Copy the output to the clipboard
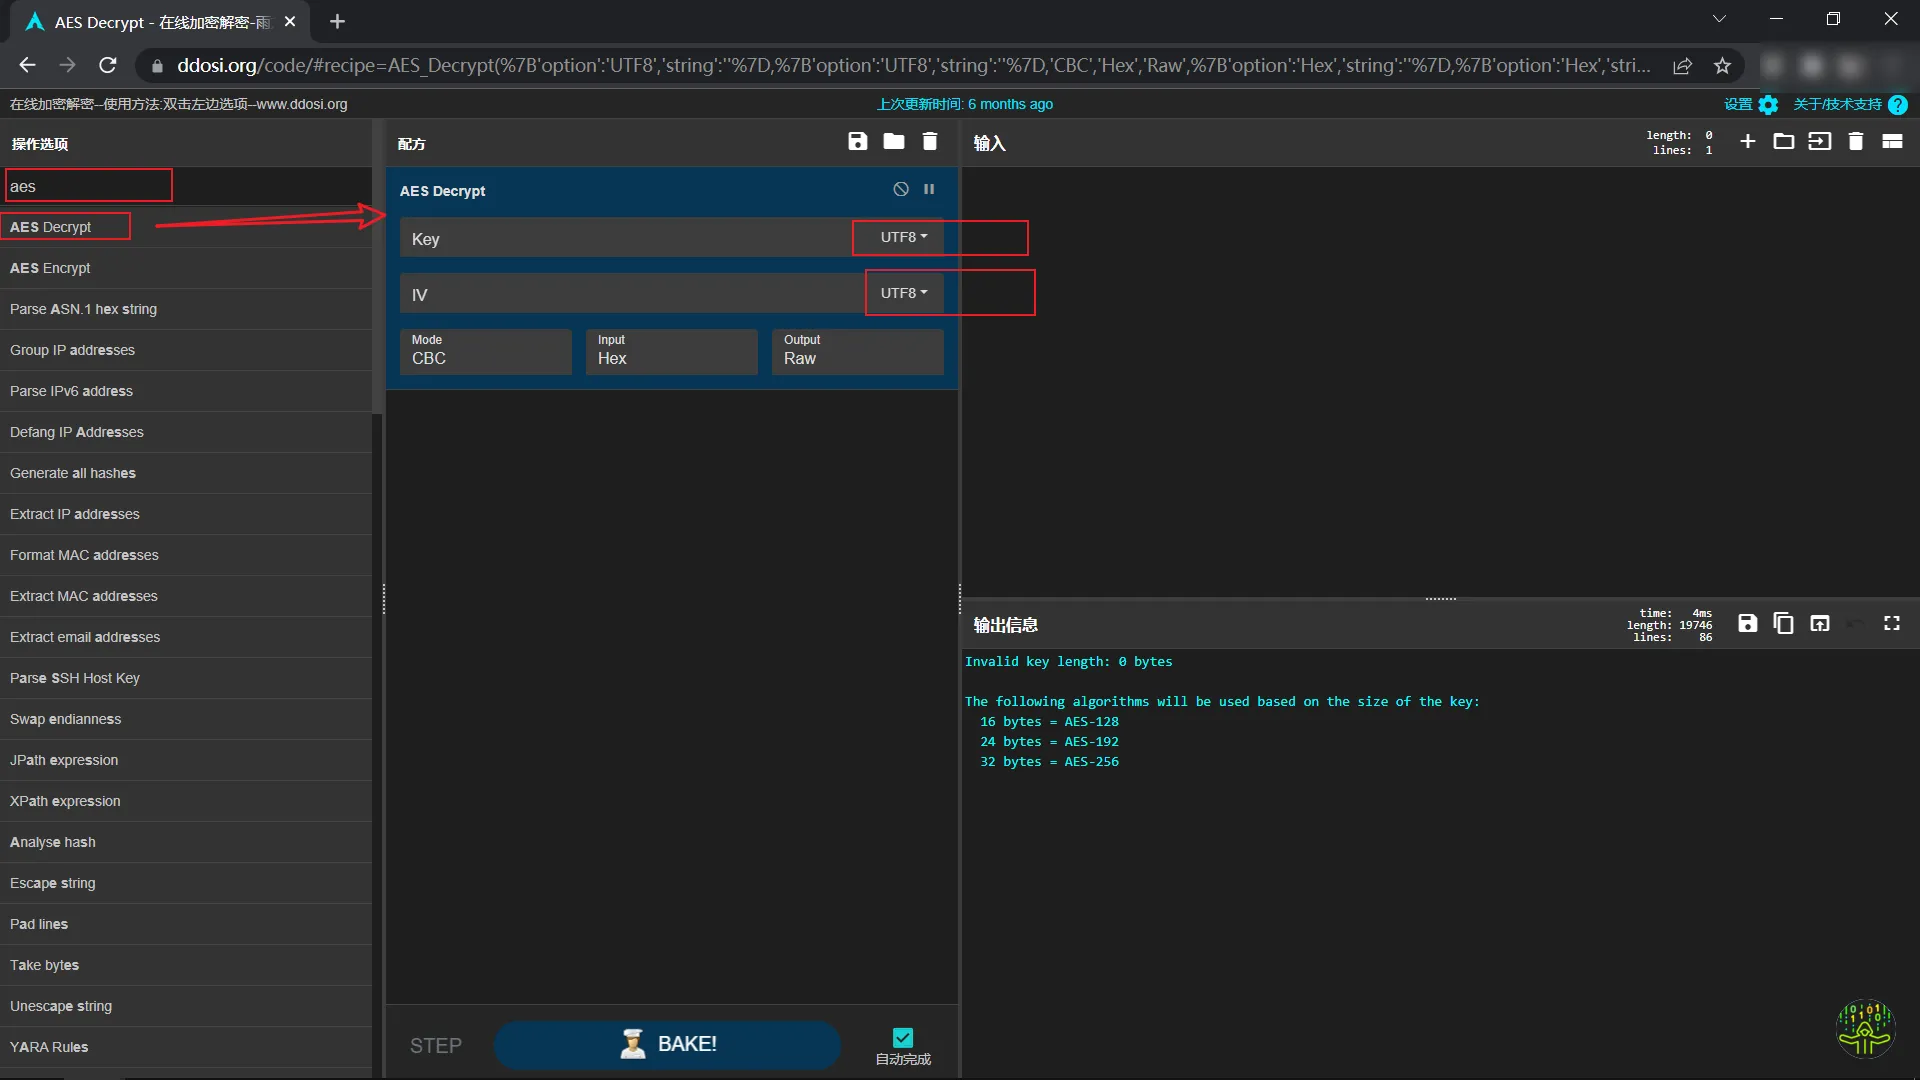The width and height of the screenshot is (1920, 1080). click(x=1783, y=624)
